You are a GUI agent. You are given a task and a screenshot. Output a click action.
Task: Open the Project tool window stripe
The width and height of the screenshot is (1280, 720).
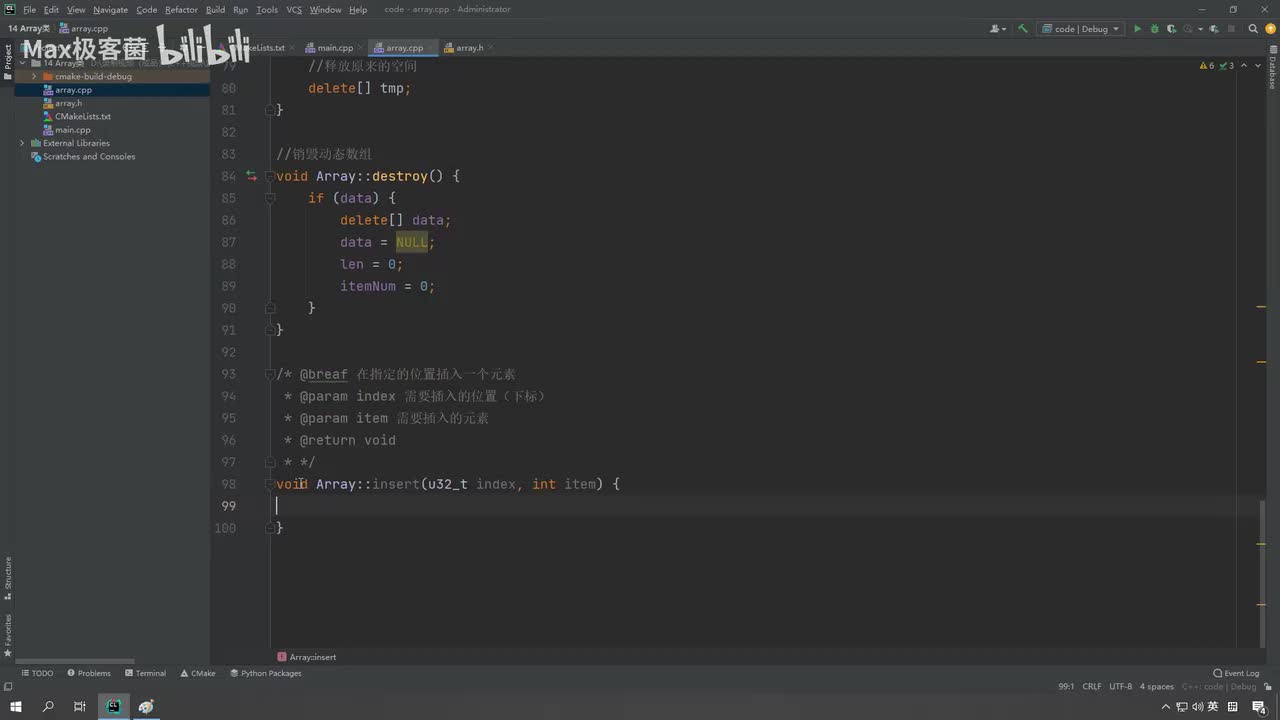7,60
